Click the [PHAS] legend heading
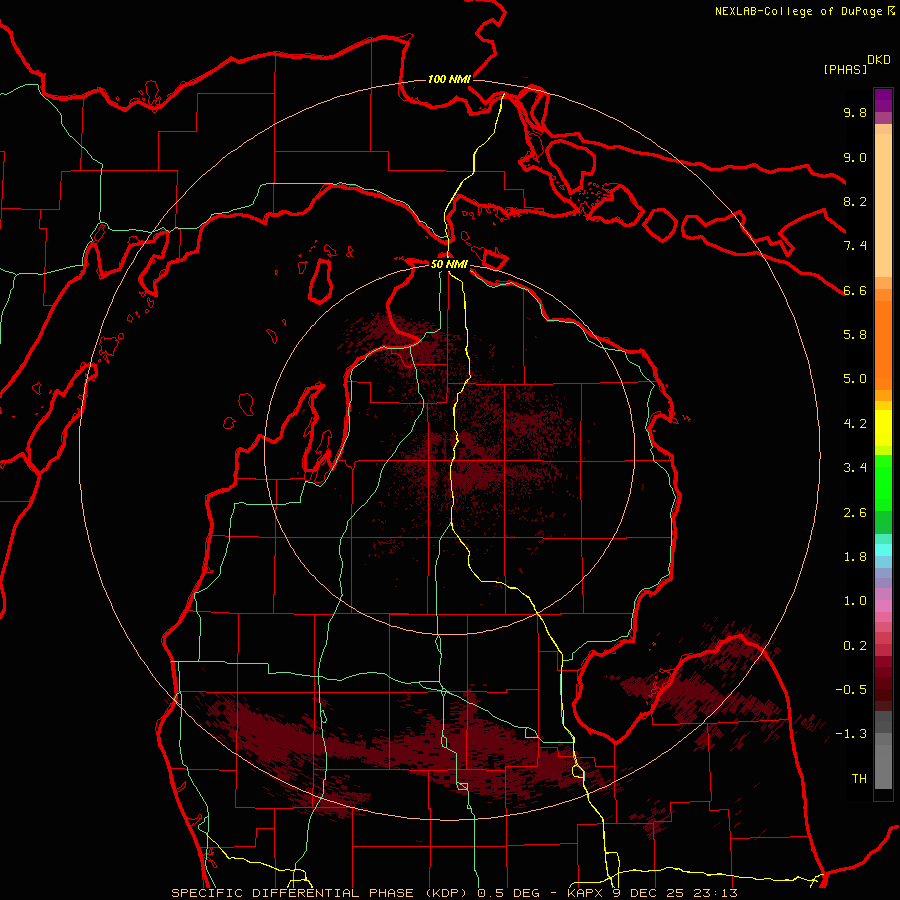This screenshot has width=900, height=900. [845, 69]
